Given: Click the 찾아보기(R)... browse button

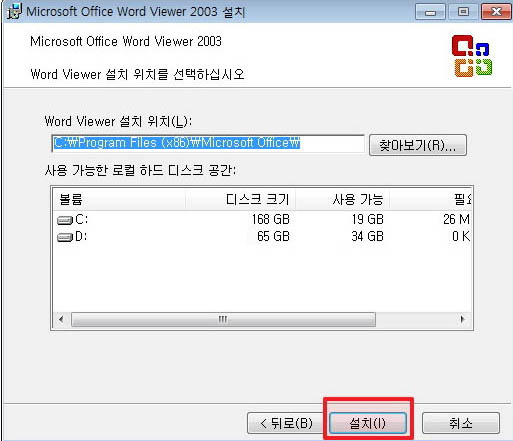Looking at the screenshot, I should [418, 145].
